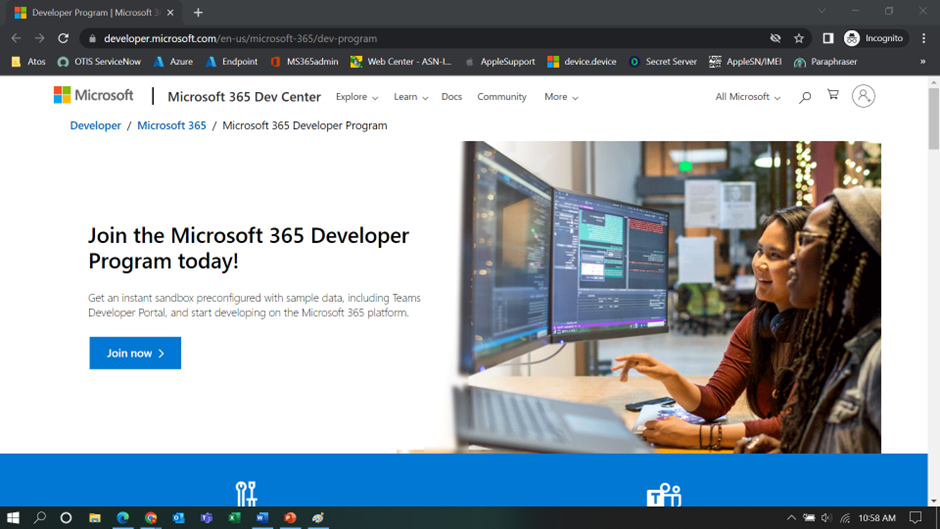Image resolution: width=940 pixels, height=529 pixels.
Task: Open device.device bookmark
Action: click(x=582, y=62)
